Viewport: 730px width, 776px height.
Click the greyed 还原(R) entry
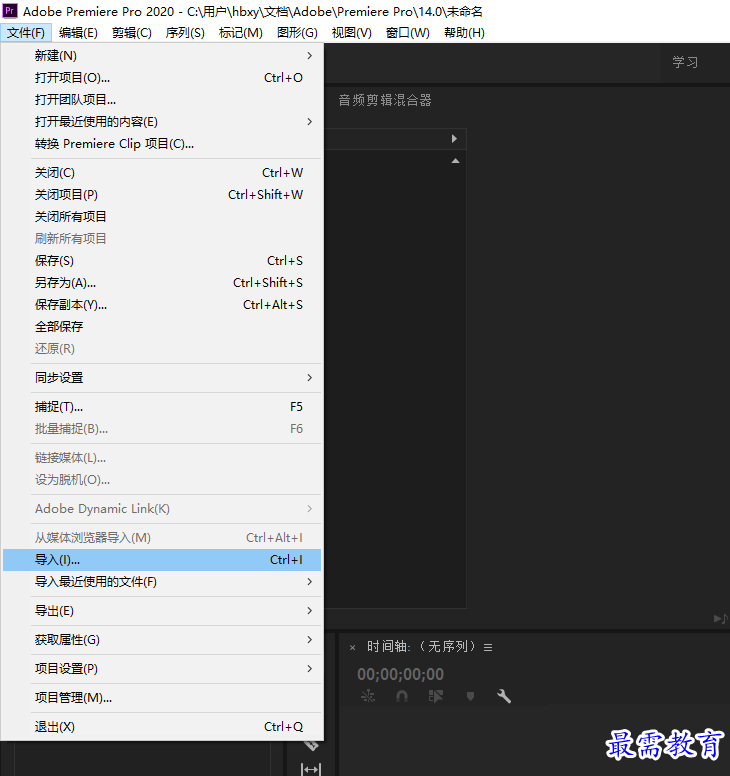[162, 348]
